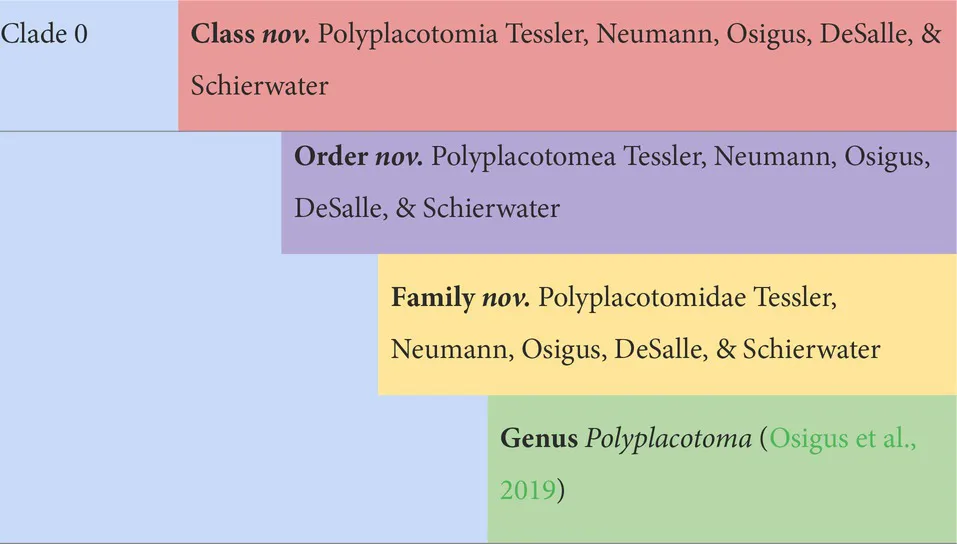Screen dimensions: 957x544
Task: Click 'Tessler' in the red Class row
Action: [x=547, y=35]
